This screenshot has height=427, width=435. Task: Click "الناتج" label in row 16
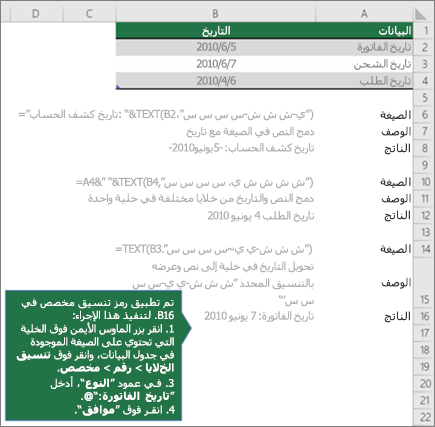tap(397, 316)
